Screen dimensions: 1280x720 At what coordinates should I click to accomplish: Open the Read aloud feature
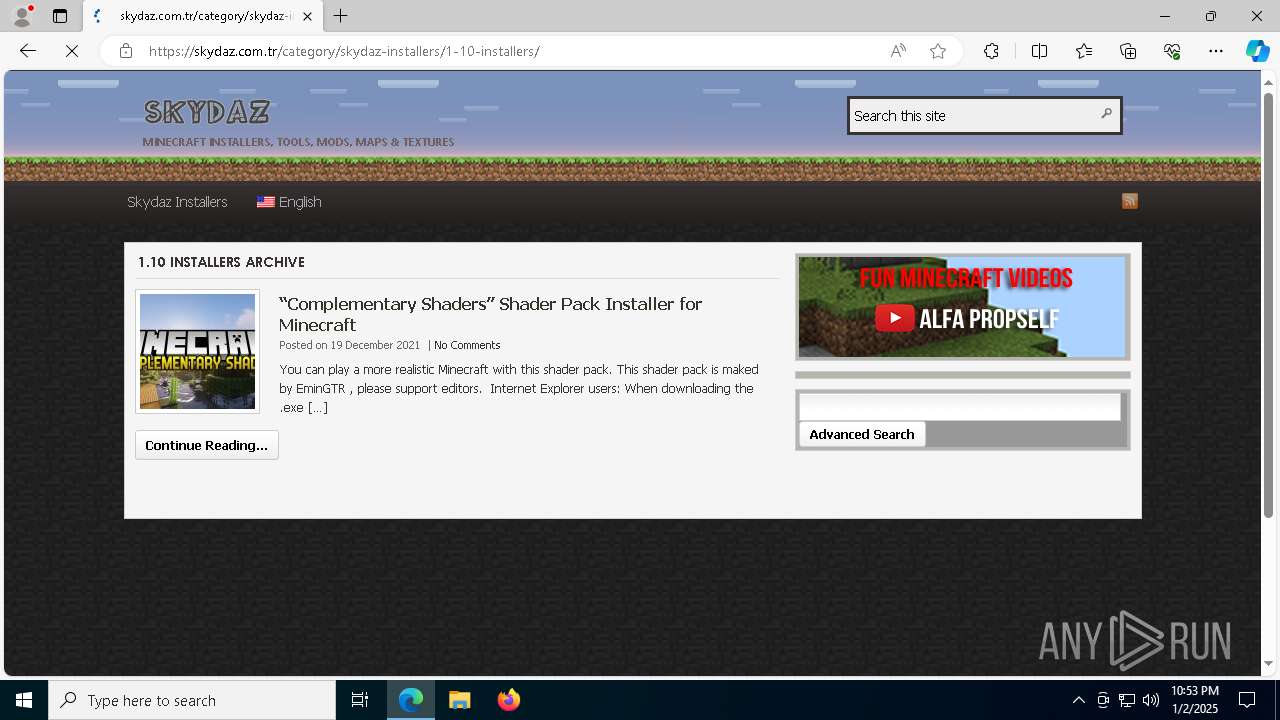(x=898, y=51)
